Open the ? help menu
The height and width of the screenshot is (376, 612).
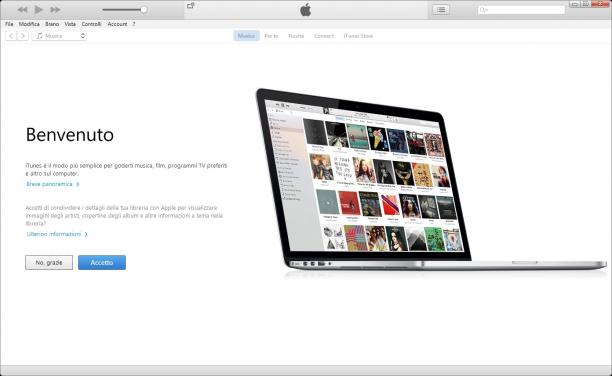(x=133, y=24)
